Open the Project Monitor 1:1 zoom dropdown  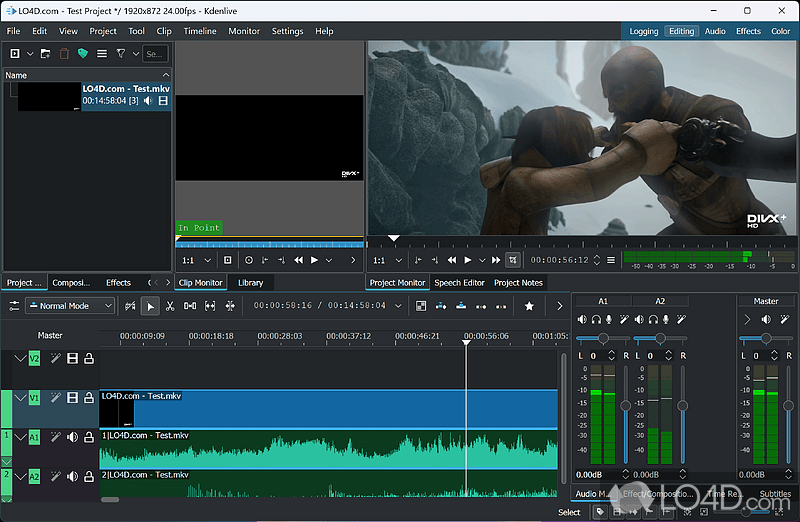[388, 260]
